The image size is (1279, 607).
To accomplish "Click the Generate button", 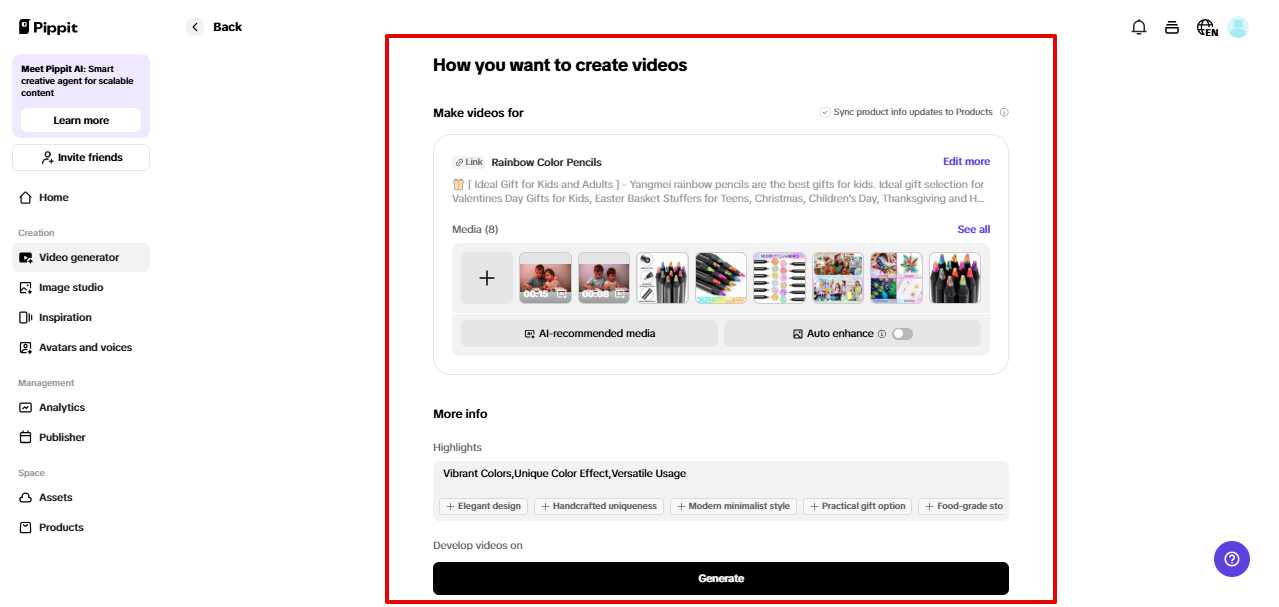I will pyautogui.click(x=720, y=578).
